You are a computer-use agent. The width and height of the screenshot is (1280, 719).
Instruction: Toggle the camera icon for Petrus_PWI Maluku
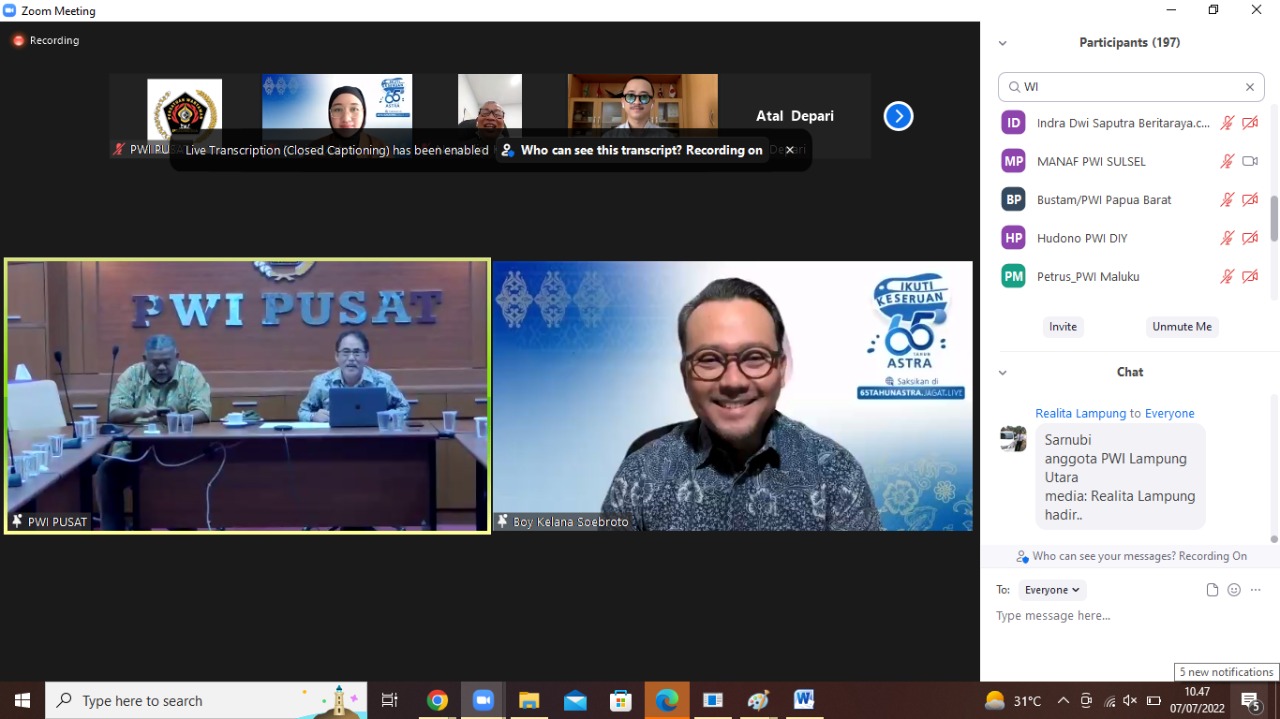tap(1251, 276)
